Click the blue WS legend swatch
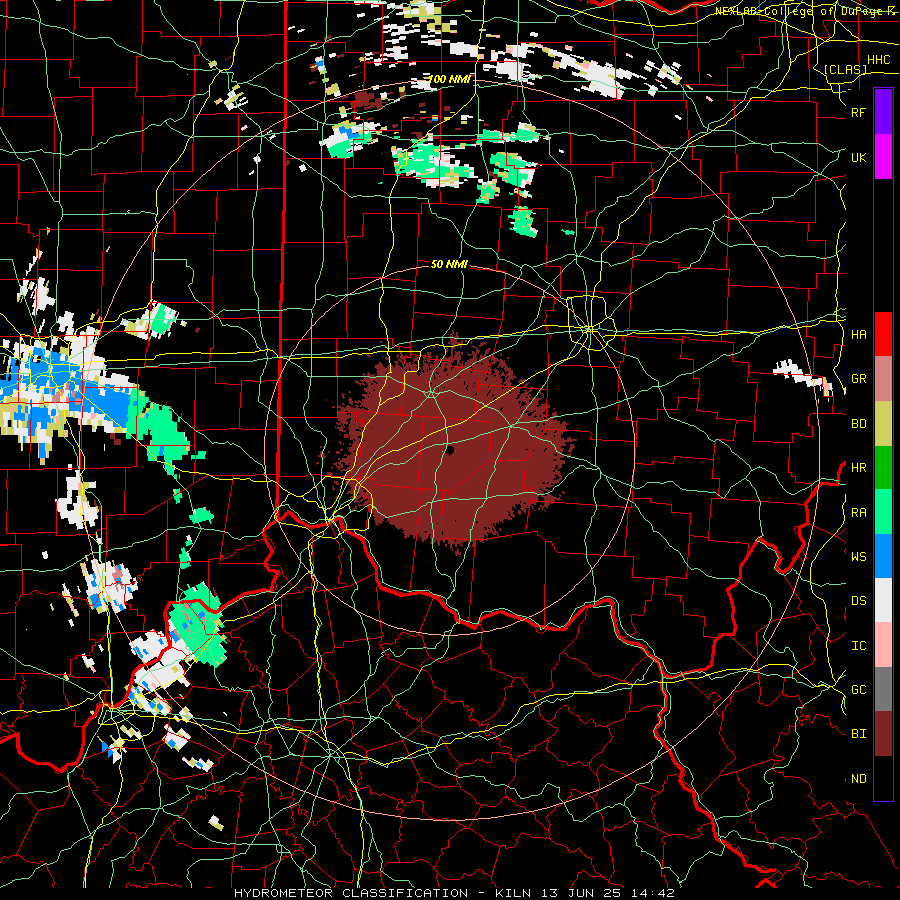This screenshot has height=900, width=900. pyautogui.click(x=883, y=556)
